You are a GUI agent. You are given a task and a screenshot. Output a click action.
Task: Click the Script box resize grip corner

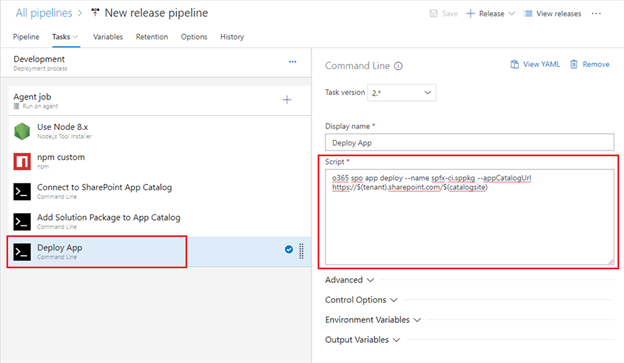611,262
